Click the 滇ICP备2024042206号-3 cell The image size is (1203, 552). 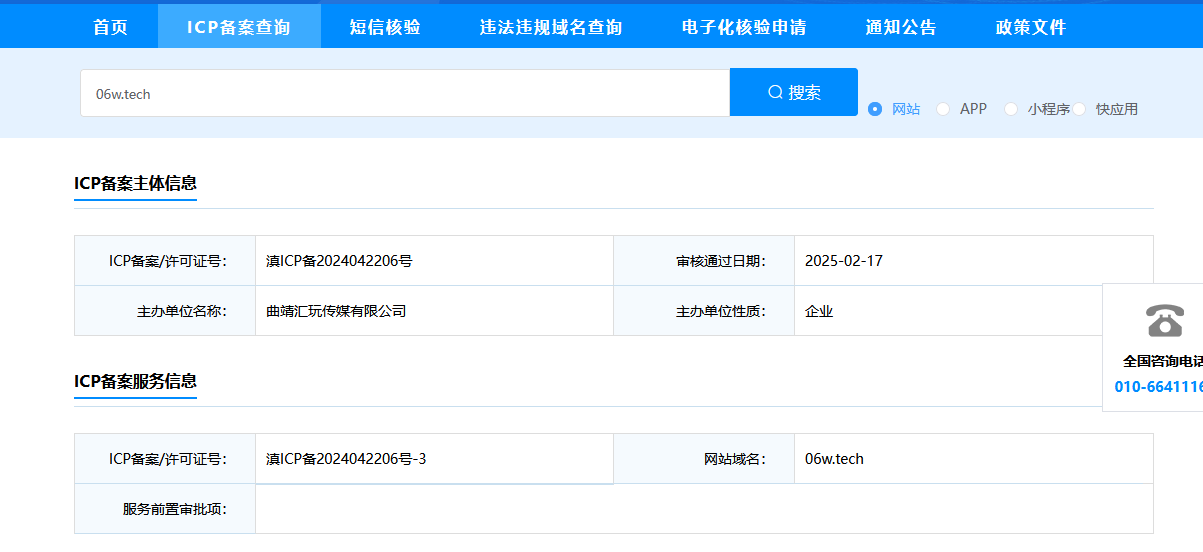tap(346, 459)
